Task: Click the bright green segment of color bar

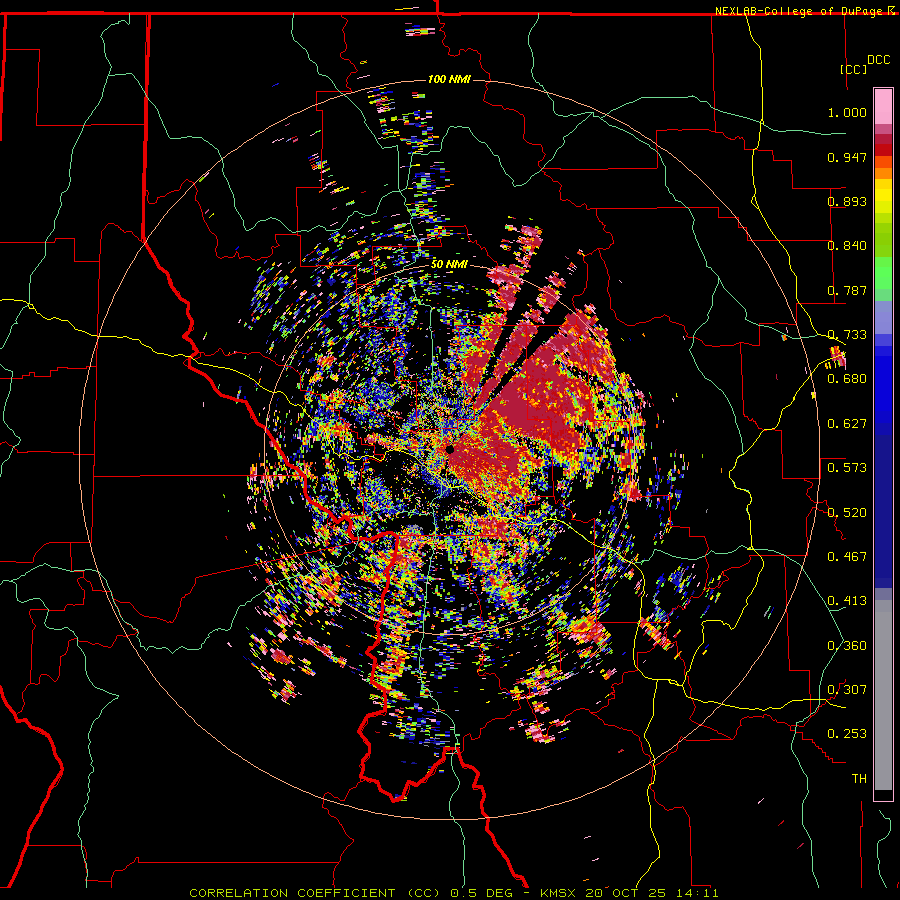Action: coord(883,273)
